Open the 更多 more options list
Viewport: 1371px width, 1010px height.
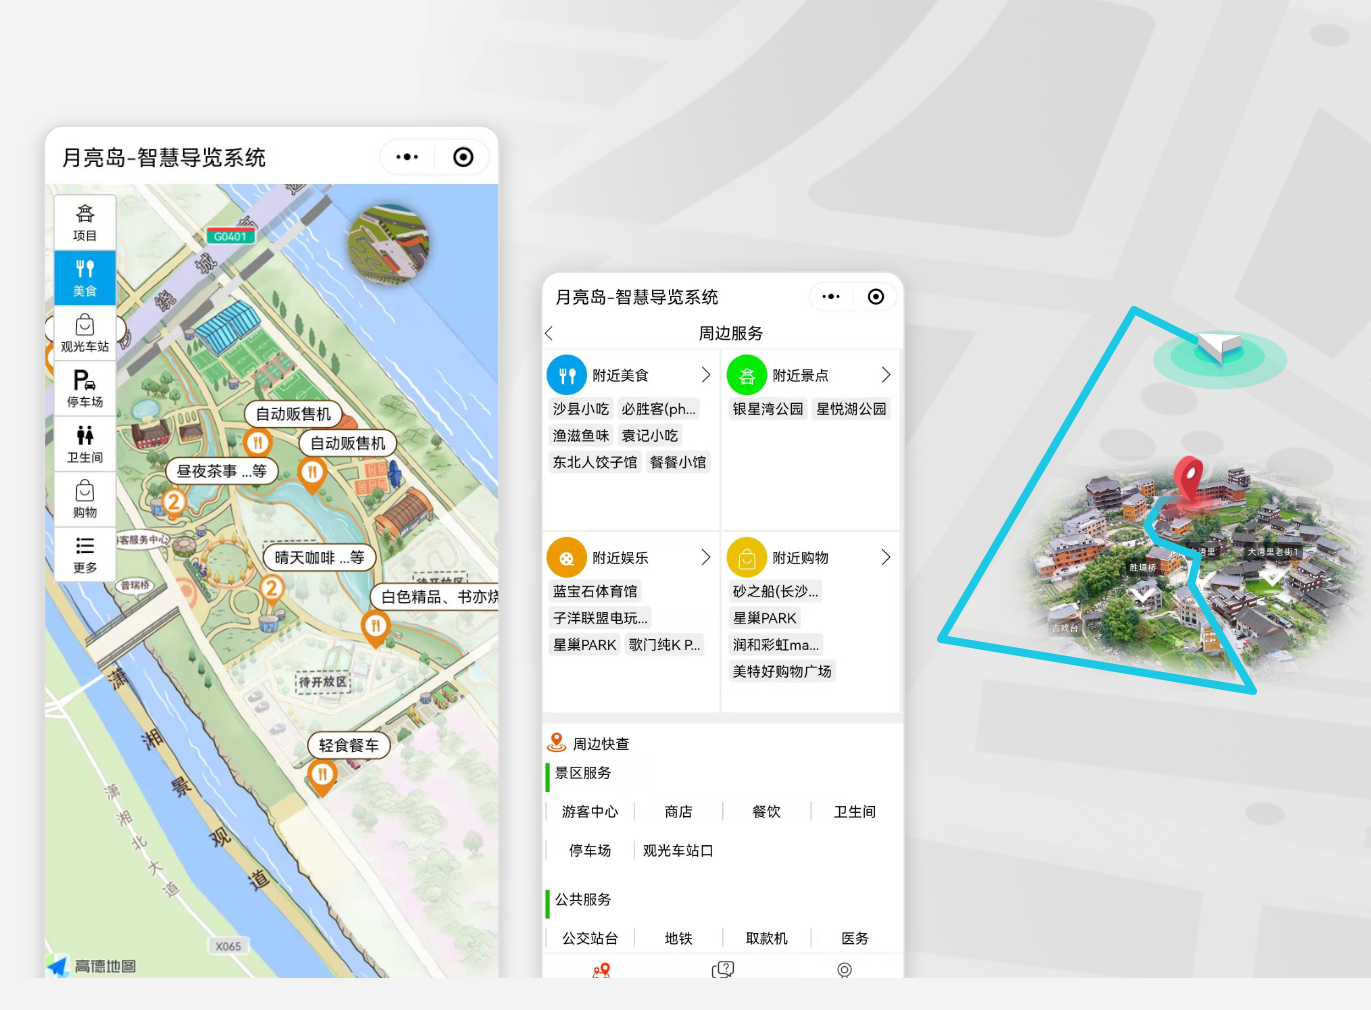[x=85, y=553]
